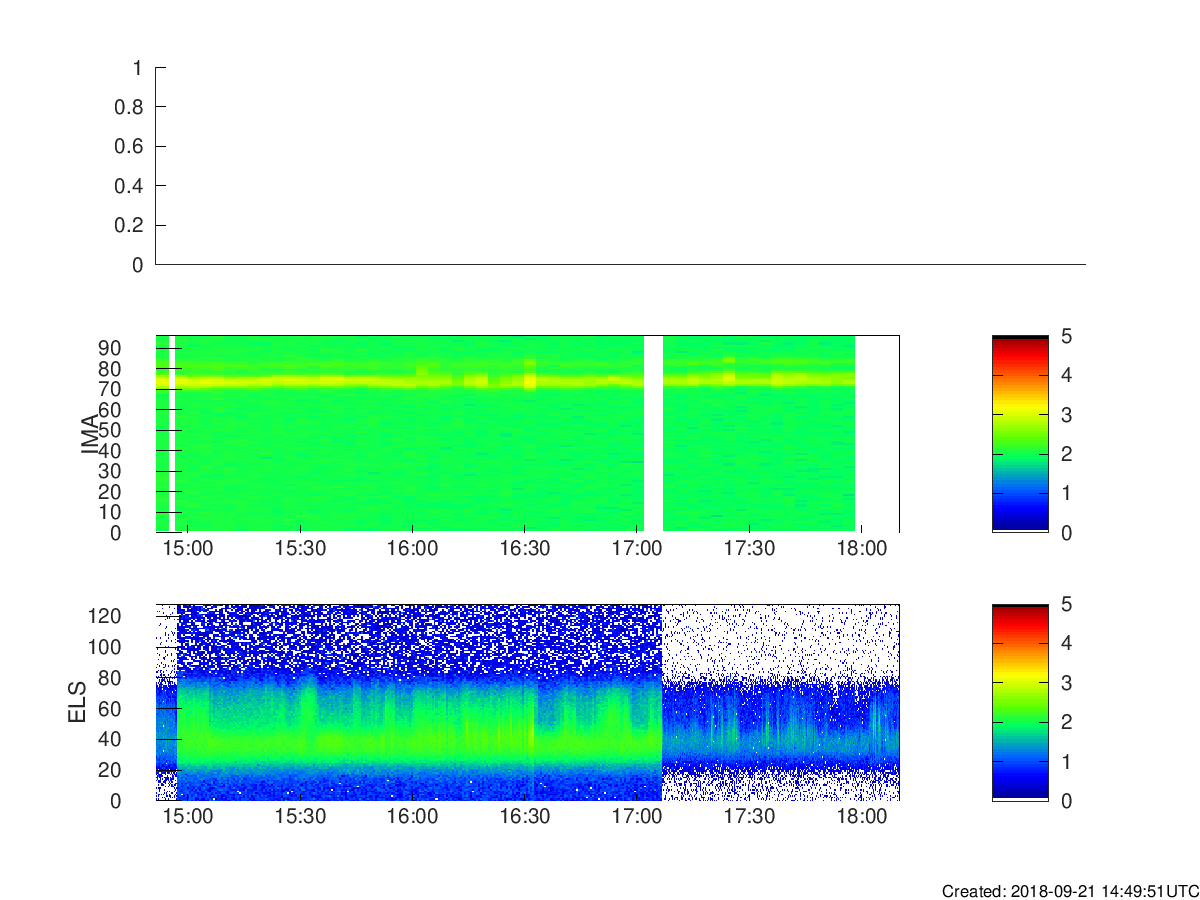Click the 4 label on ELS color scale
The height and width of the screenshot is (900, 1200).
point(1066,643)
